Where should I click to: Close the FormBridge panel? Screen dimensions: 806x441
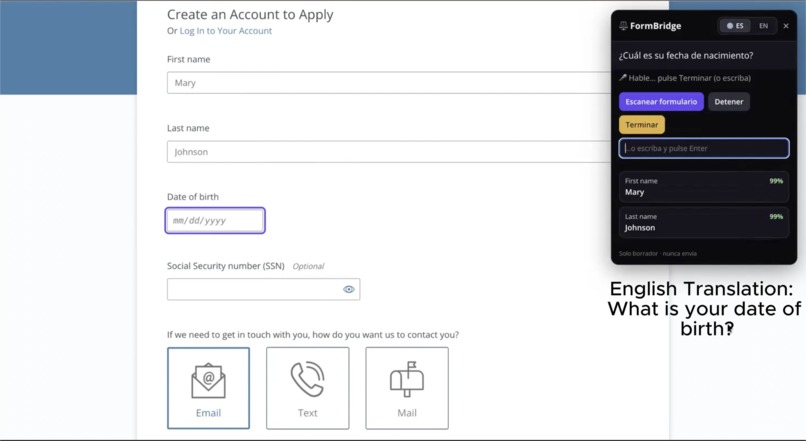click(786, 26)
